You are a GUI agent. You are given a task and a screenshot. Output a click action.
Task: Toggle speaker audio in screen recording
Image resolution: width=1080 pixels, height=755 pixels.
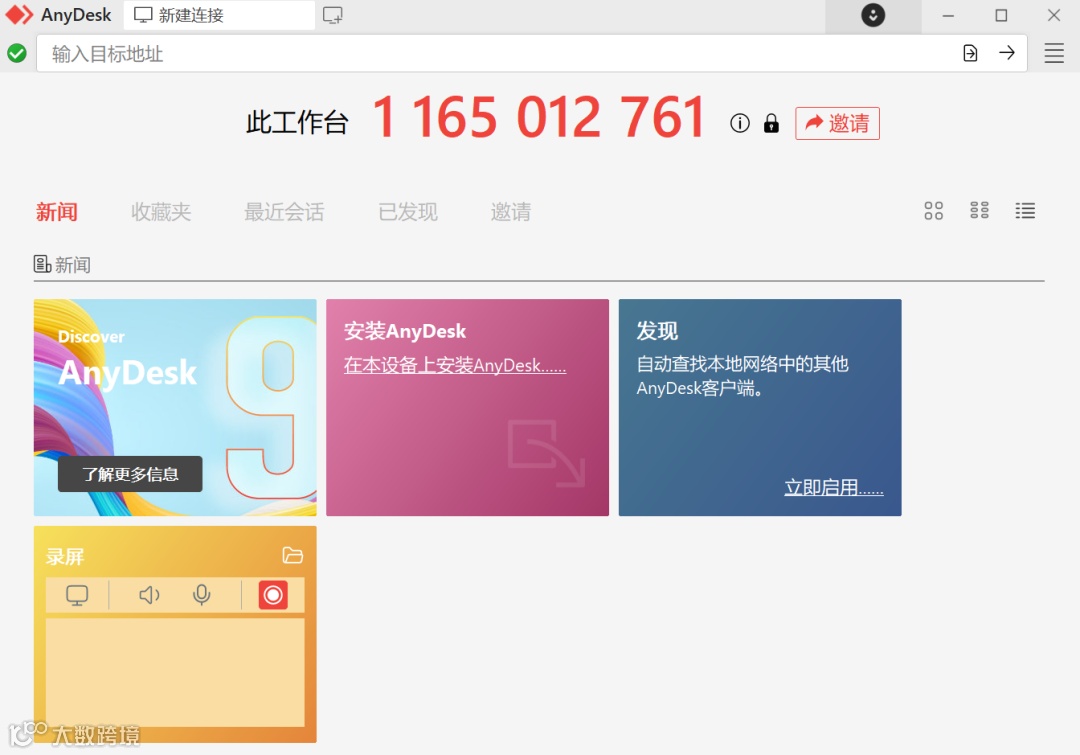149,594
